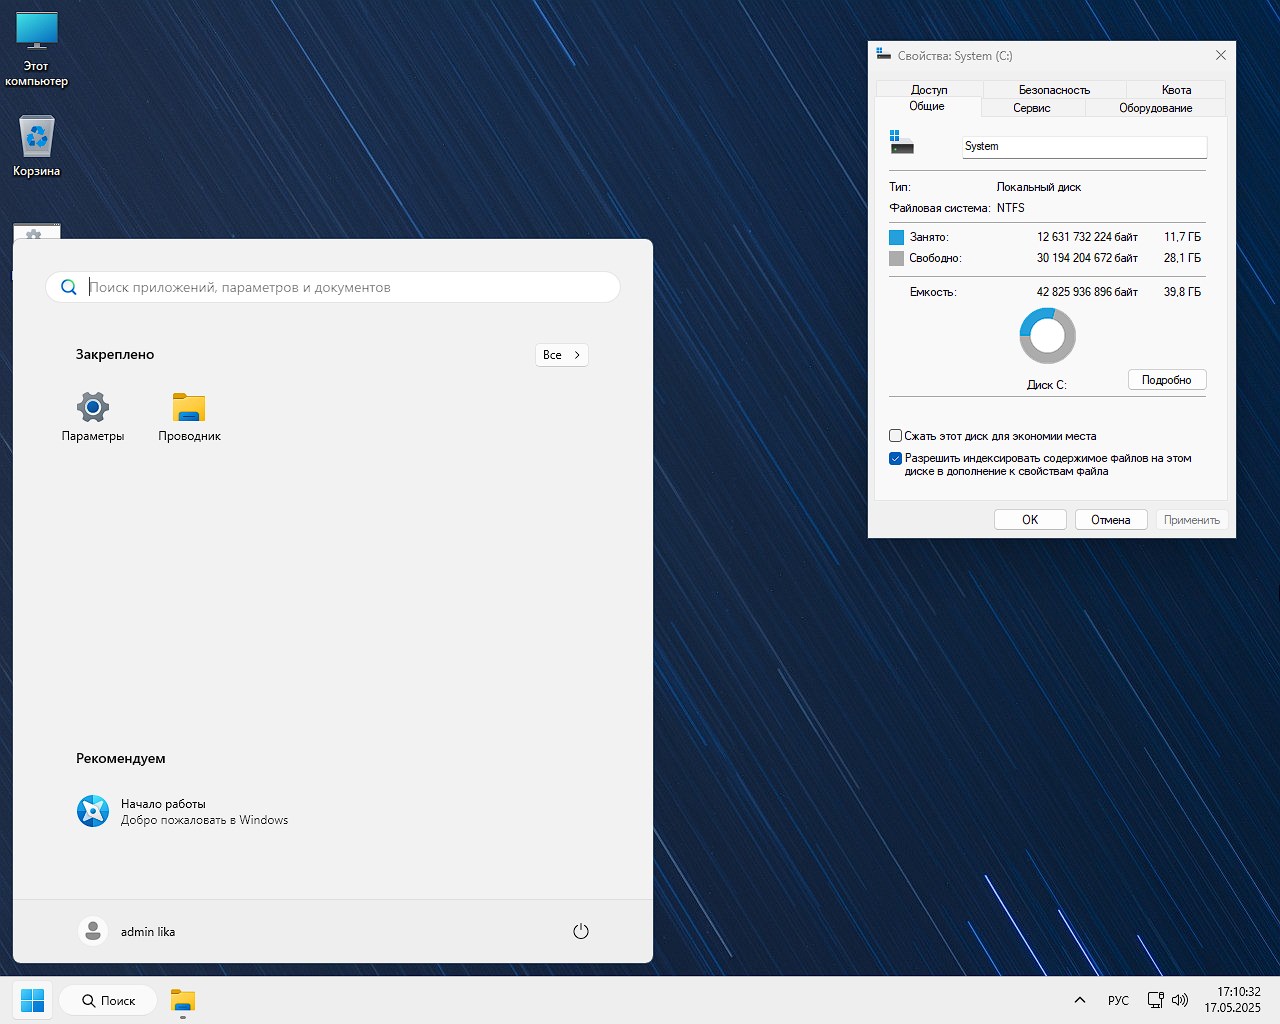This screenshot has height=1024, width=1280.
Task: Click the Диск C: label
Action: click(1047, 385)
